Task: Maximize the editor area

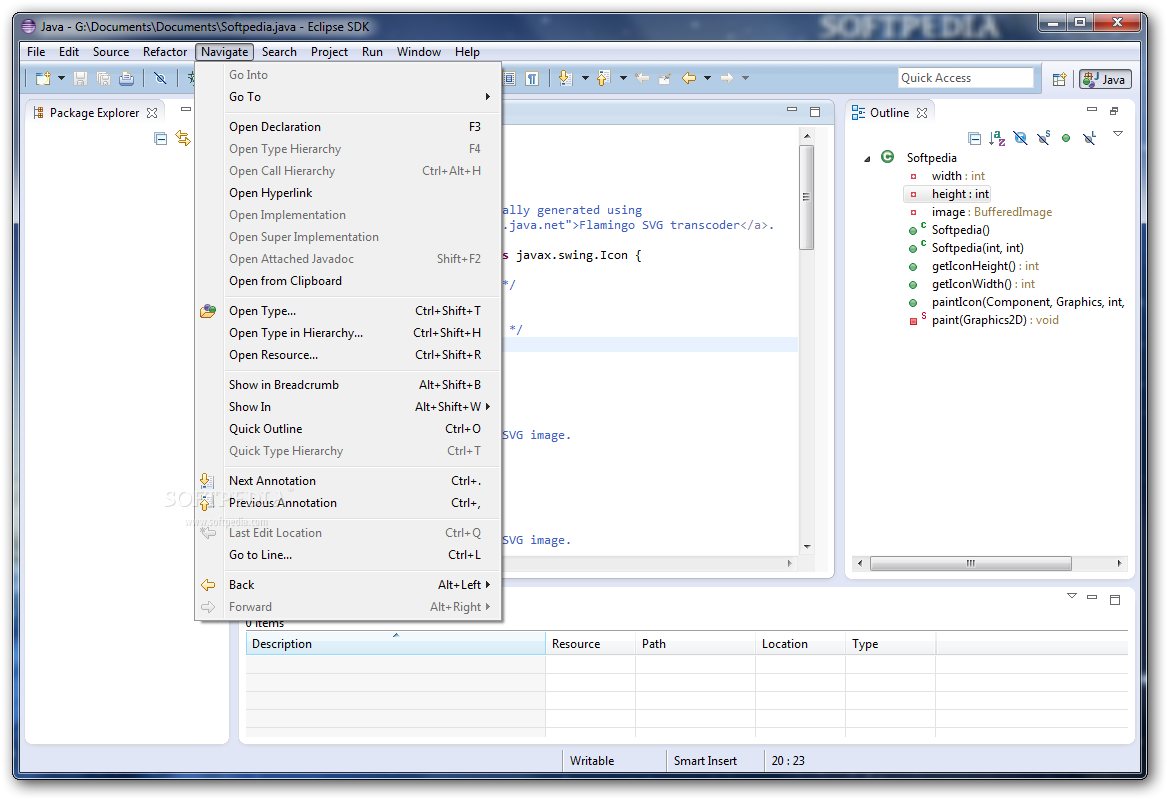Action: 815,112
